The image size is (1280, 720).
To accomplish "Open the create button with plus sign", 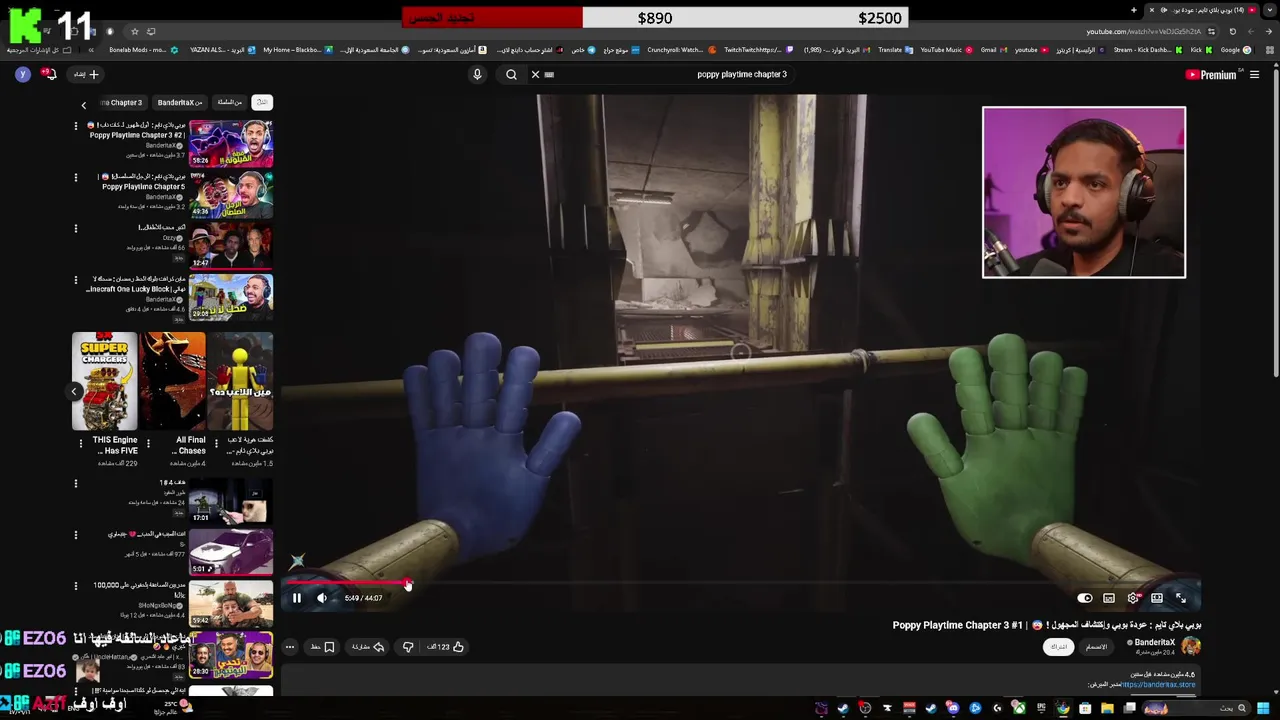I will pyautogui.click(x=87, y=74).
